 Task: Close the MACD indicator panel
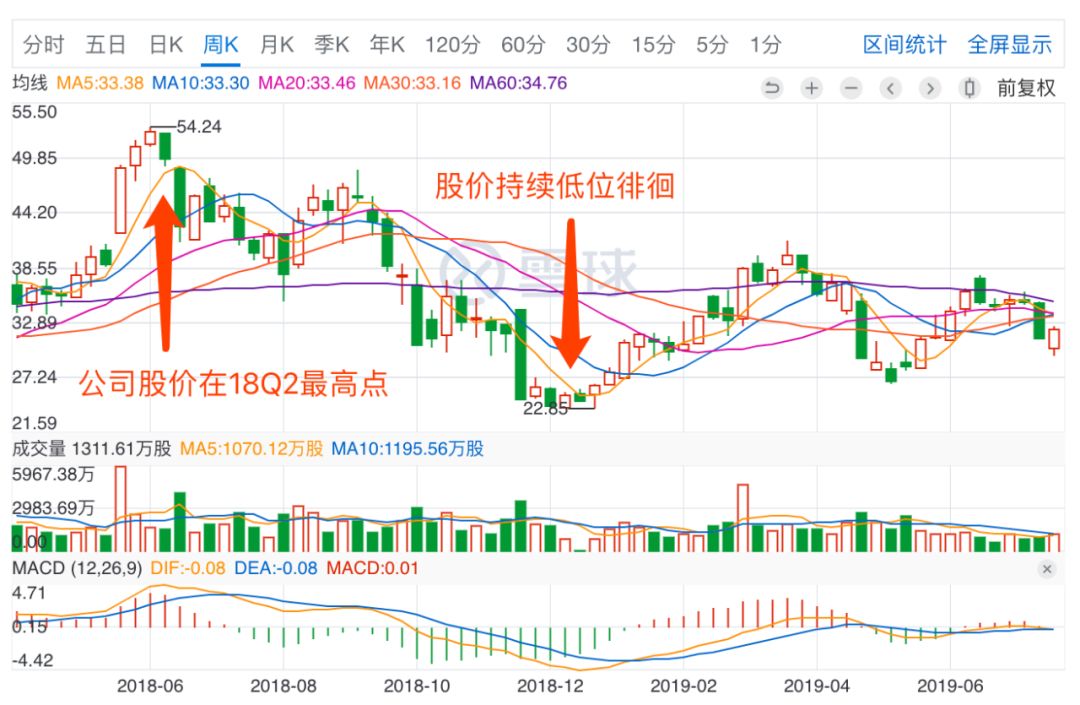coord(1047,569)
